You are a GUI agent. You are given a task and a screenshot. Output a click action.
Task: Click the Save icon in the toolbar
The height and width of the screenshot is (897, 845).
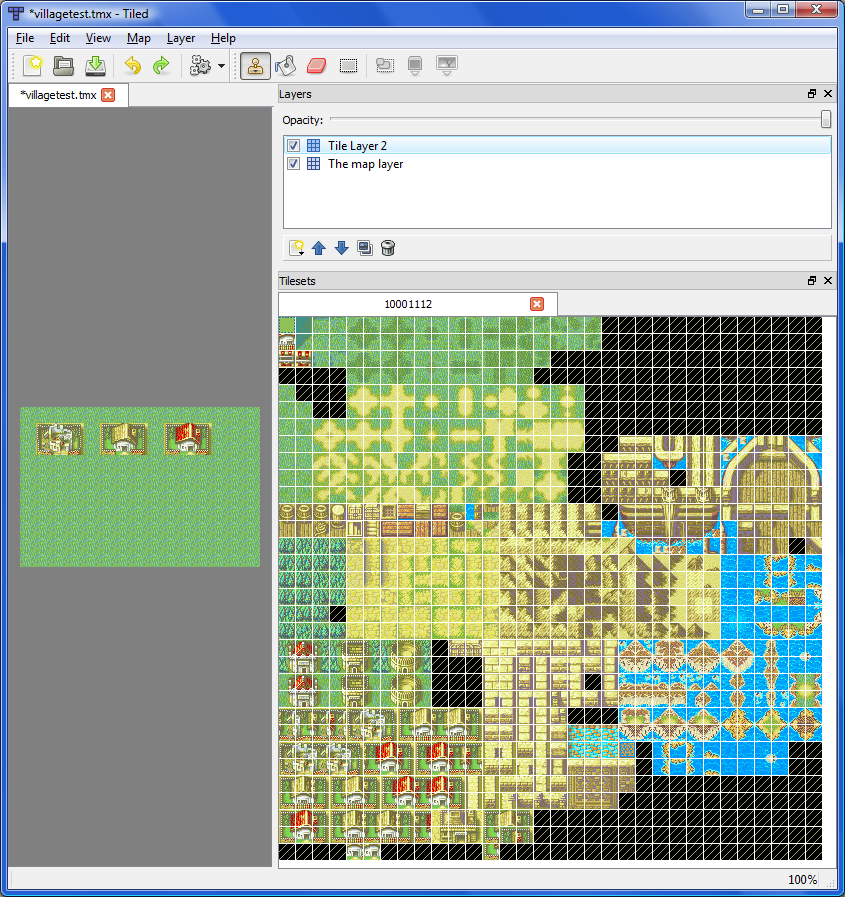pos(94,65)
